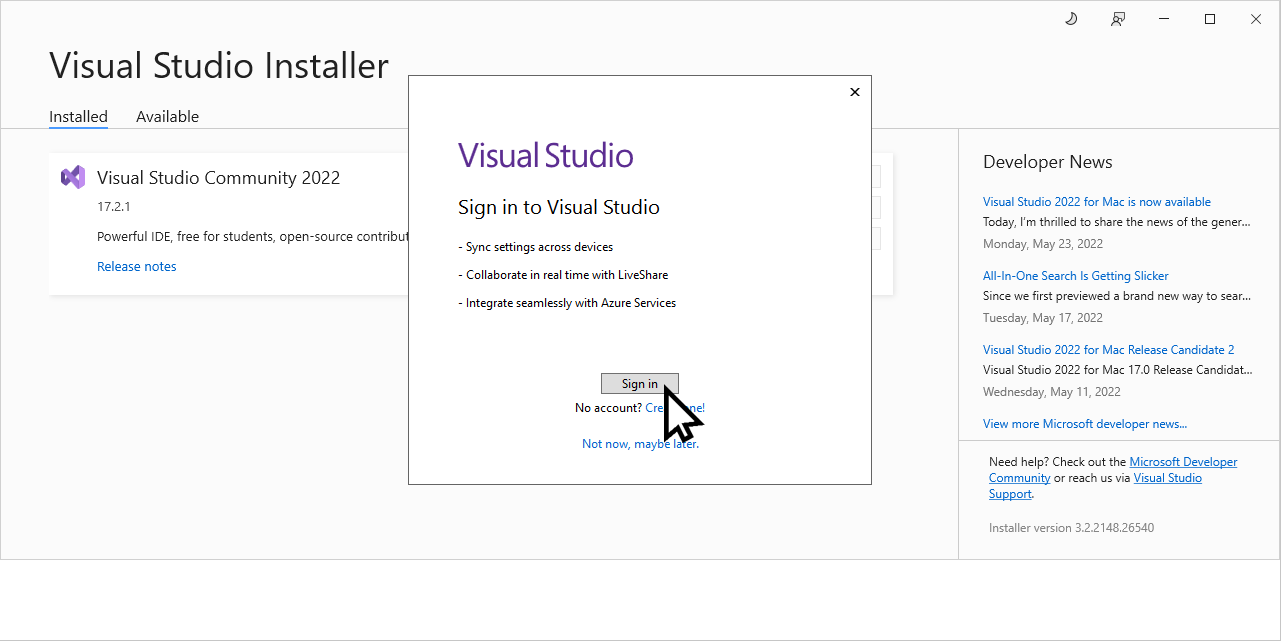Open All-In-One Search Is Getting Slicker article

click(1076, 276)
